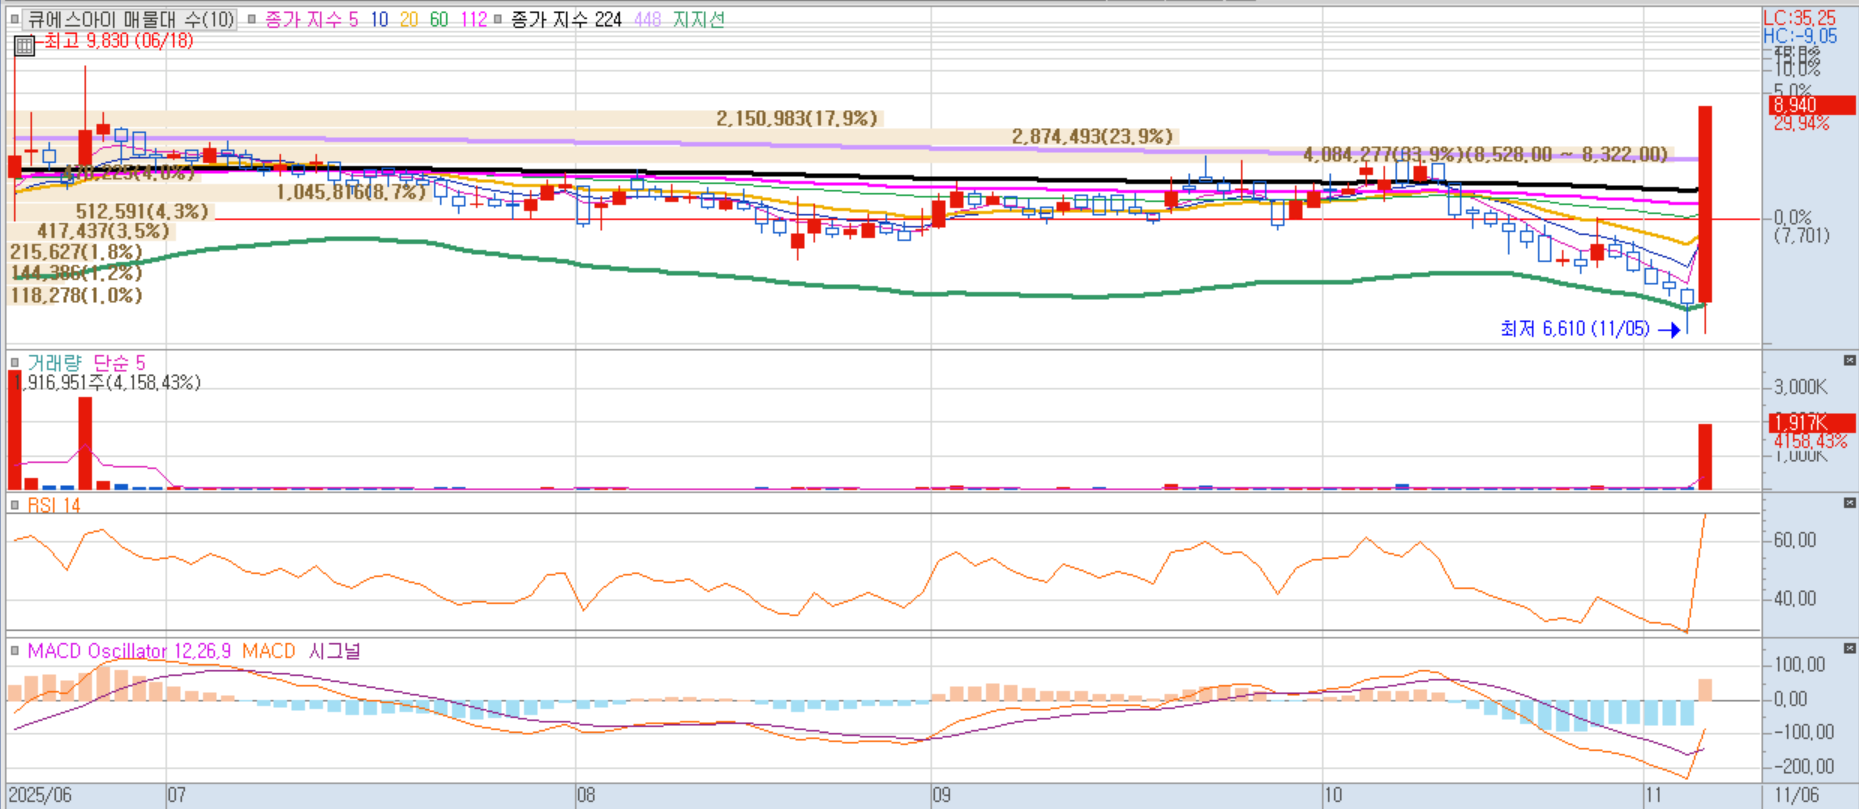This screenshot has width=1859, height=809.
Task: Select the 큐에스아이 매물대 수(10) indicator label
Action: tap(130, 19)
